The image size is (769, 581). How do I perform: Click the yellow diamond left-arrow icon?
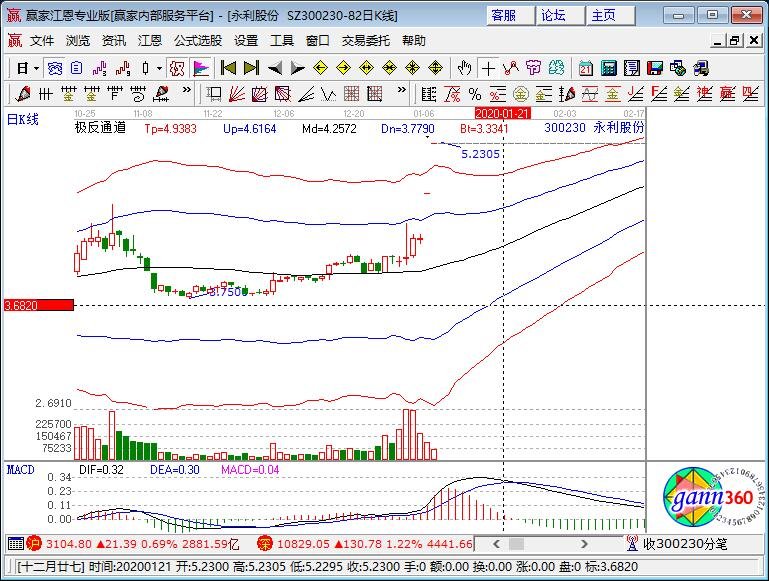point(320,68)
